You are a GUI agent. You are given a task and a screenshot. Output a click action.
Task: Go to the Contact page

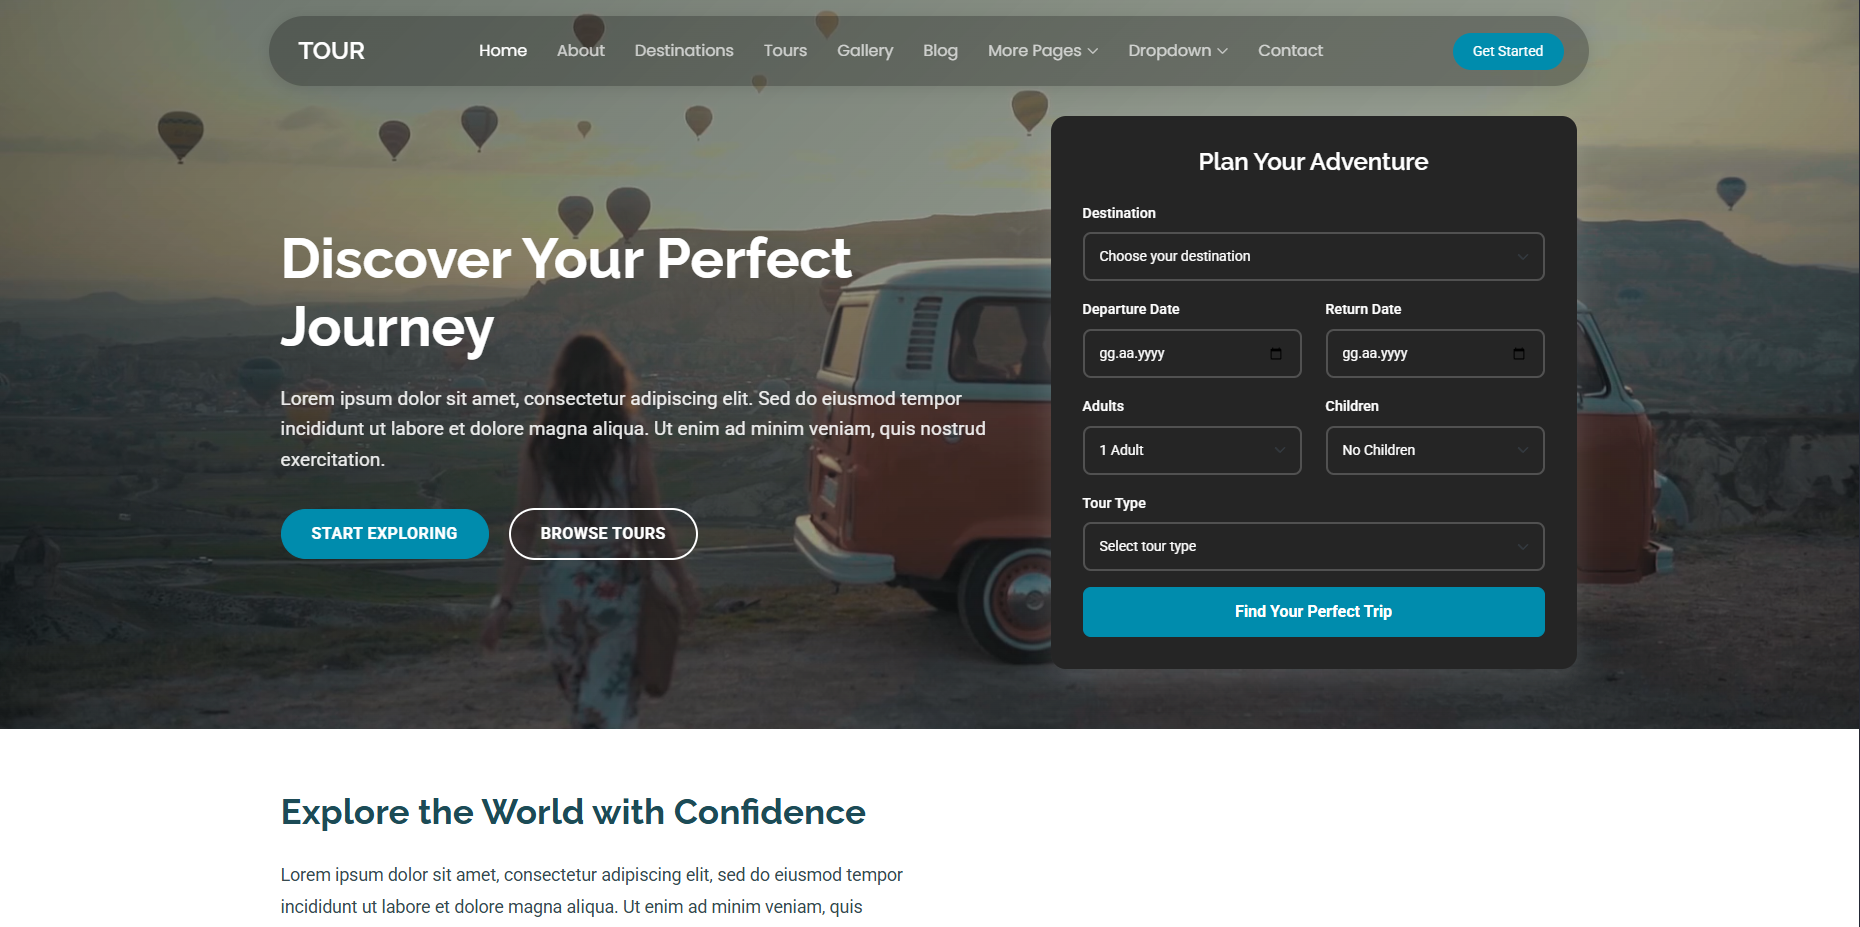tap(1289, 51)
